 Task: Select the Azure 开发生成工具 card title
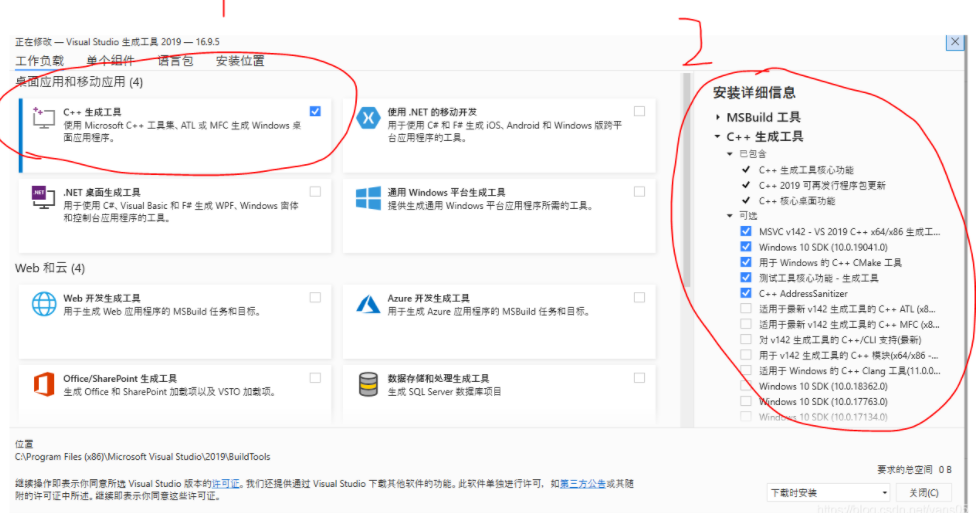click(x=428, y=298)
